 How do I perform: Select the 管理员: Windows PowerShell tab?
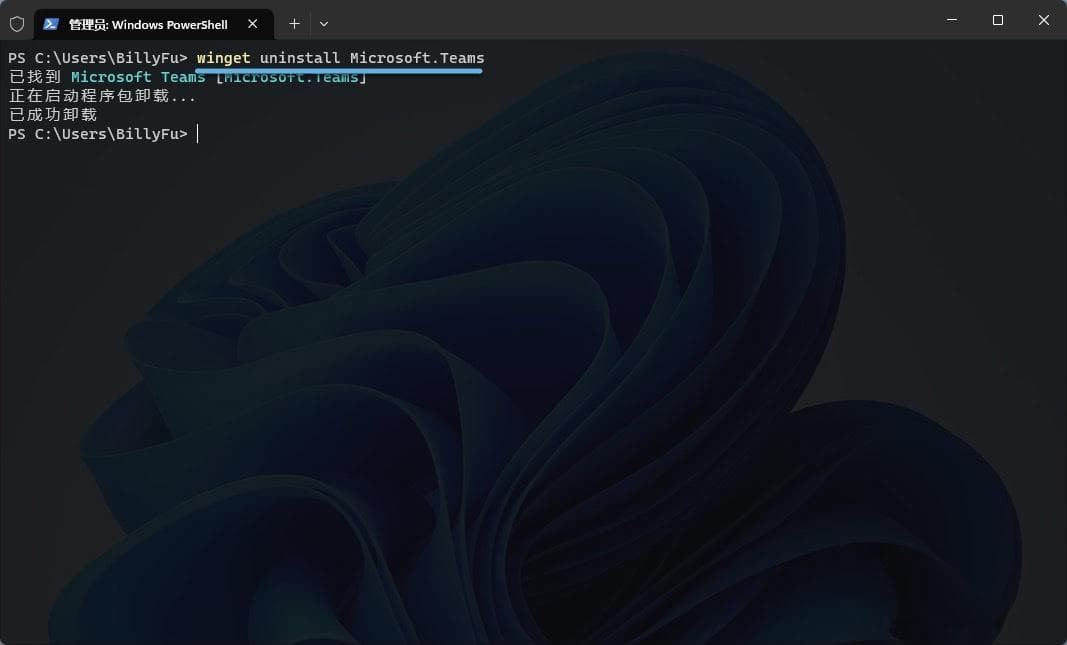coord(153,24)
